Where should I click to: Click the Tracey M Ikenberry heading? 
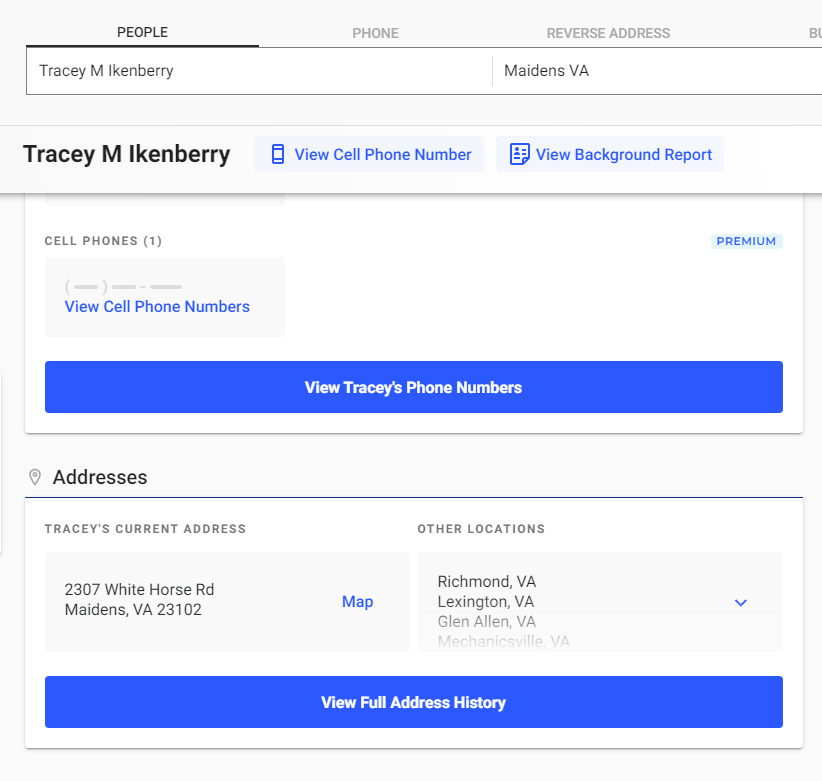pyautogui.click(x=126, y=154)
